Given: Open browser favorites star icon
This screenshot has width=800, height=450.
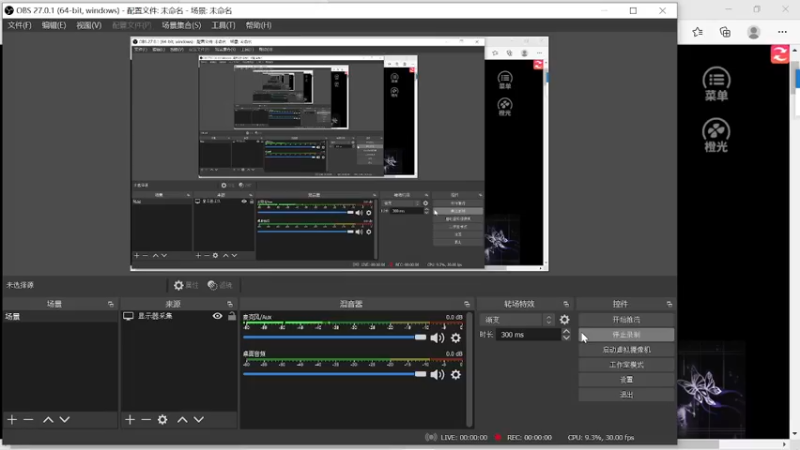Looking at the screenshot, I should (697, 32).
